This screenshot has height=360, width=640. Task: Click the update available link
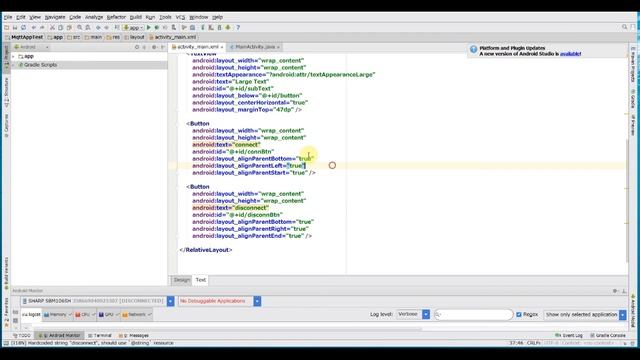pyautogui.click(x=570, y=54)
